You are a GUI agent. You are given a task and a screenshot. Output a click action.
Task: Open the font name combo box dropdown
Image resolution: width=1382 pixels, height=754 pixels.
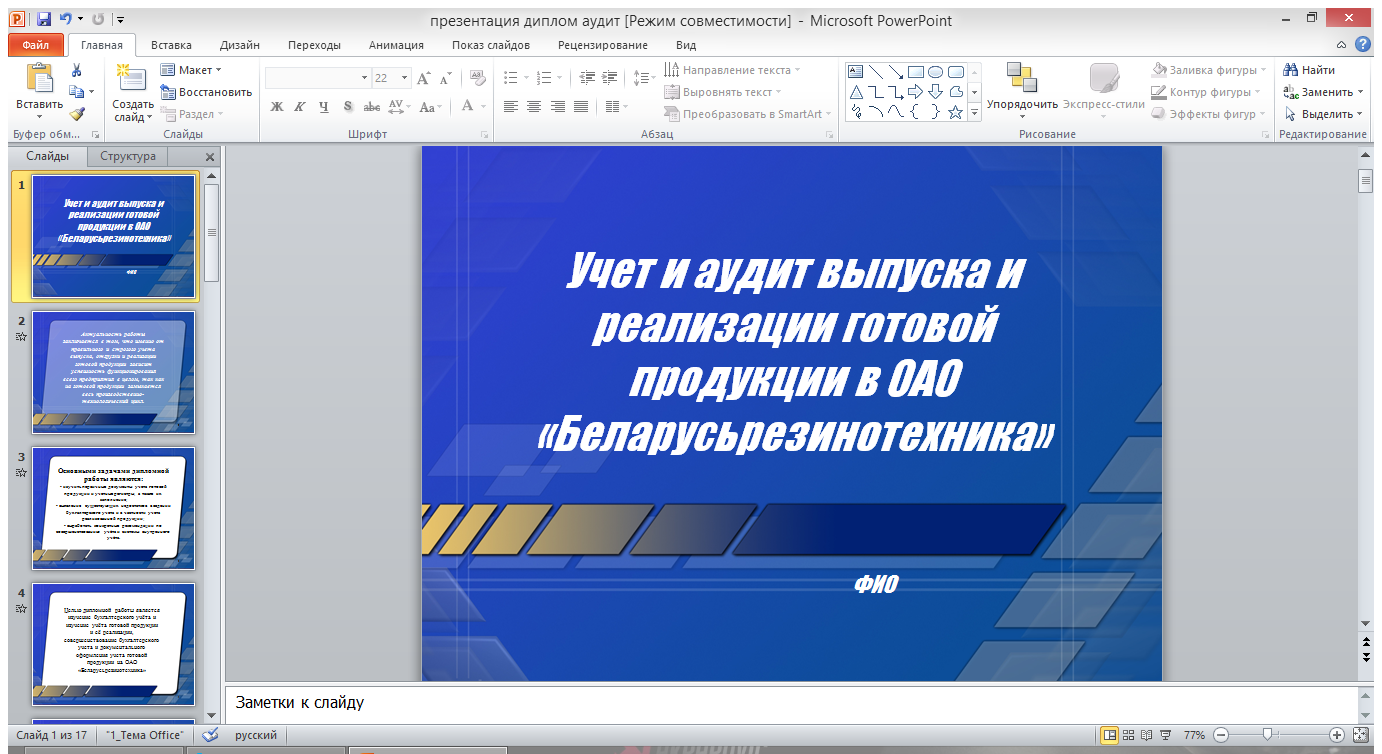pyautogui.click(x=364, y=78)
